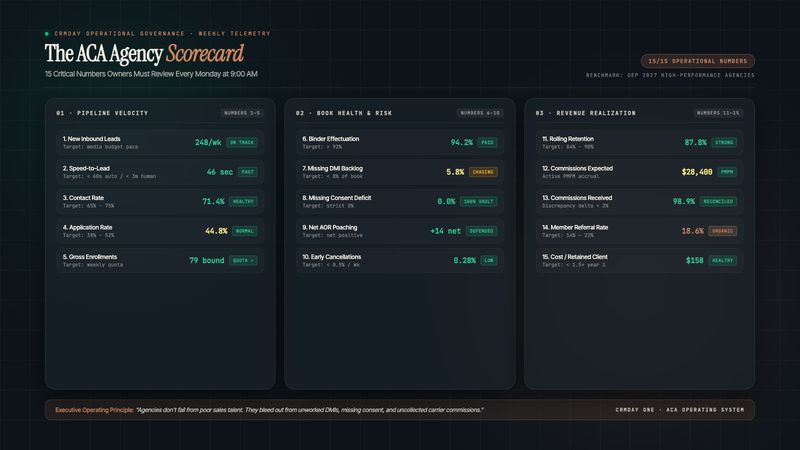Click the "DEFENDED" status badge
Screen dimensions: 800x450
coord(481,231)
